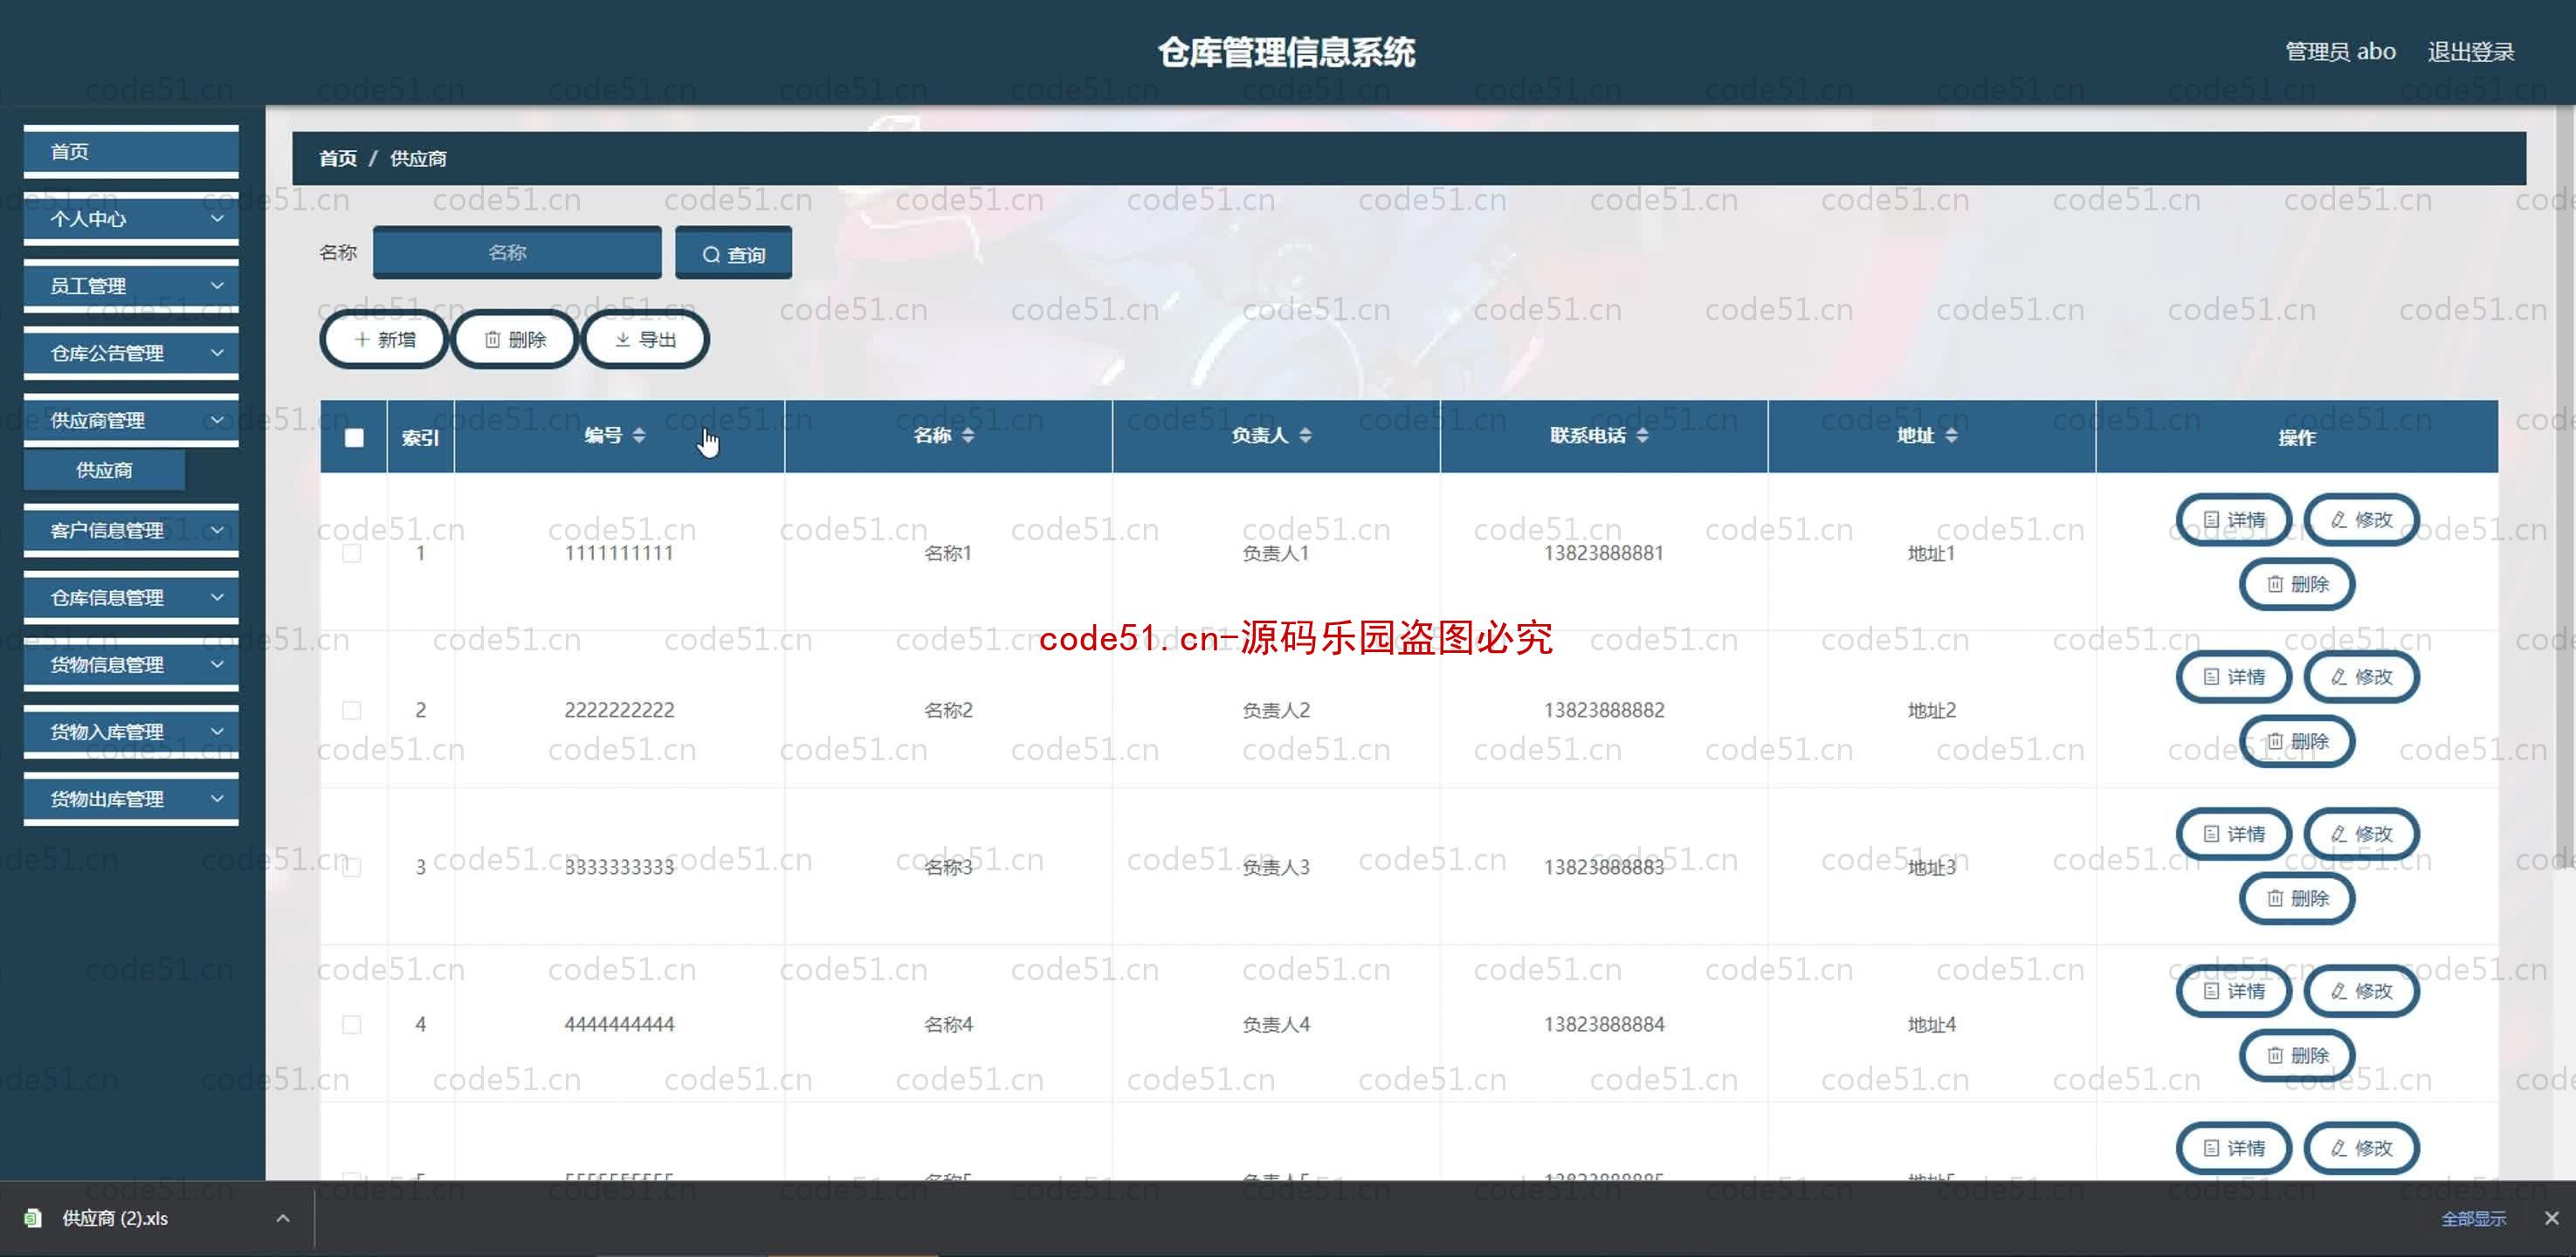2576x1257 pixels.
Task: Toggle checkbox for supplier row 1
Action: click(x=352, y=552)
